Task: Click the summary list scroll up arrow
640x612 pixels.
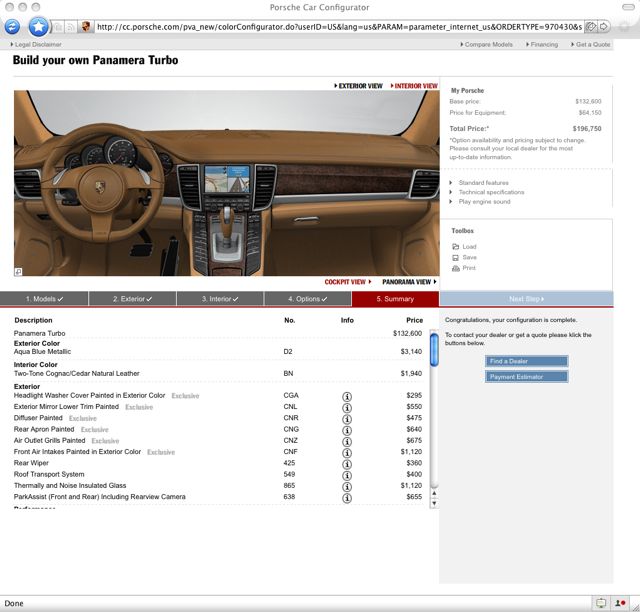Action: pyautogui.click(x=434, y=494)
